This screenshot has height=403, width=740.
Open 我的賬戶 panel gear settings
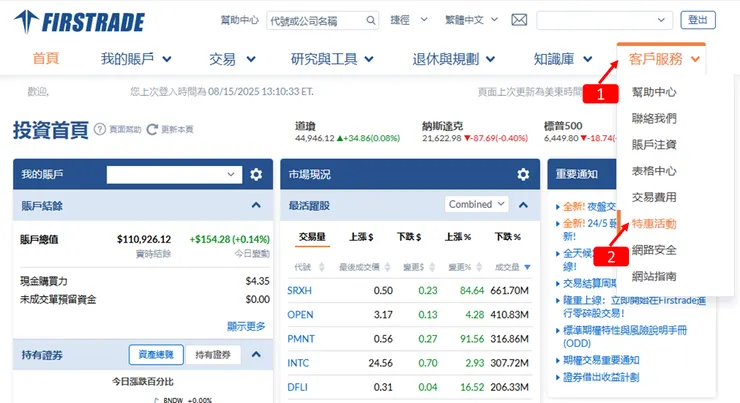coord(256,174)
